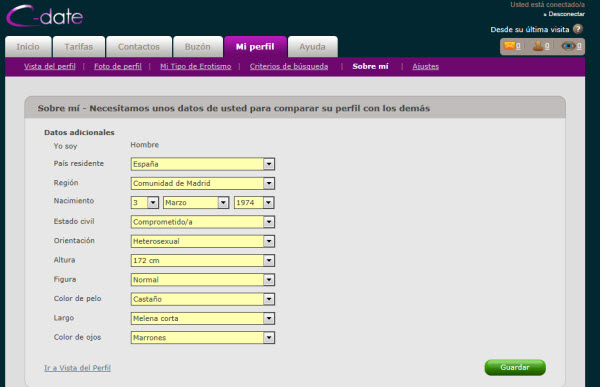
Task: Open the Buzón tab
Action: point(198,47)
